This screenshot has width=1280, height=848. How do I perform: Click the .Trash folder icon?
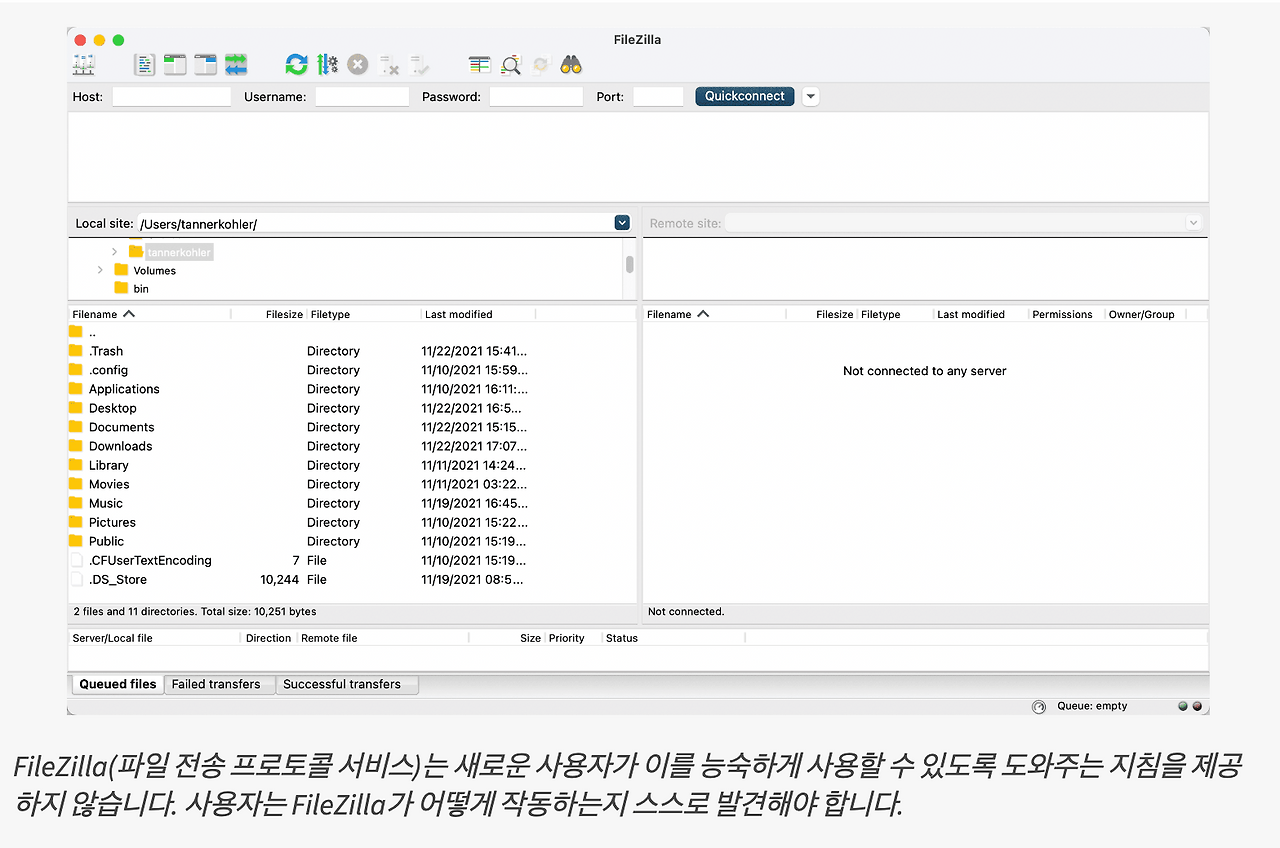tap(76, 351)
